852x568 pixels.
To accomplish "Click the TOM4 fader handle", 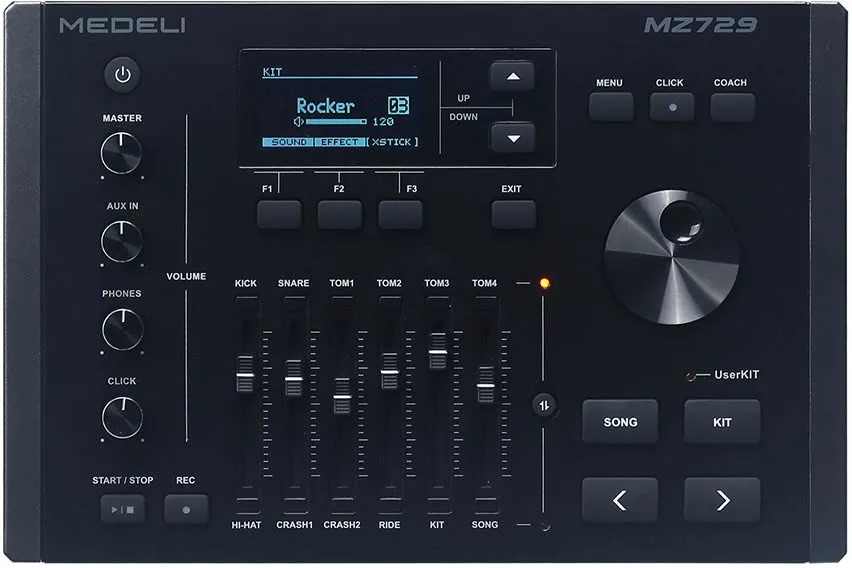I will 485,385.
